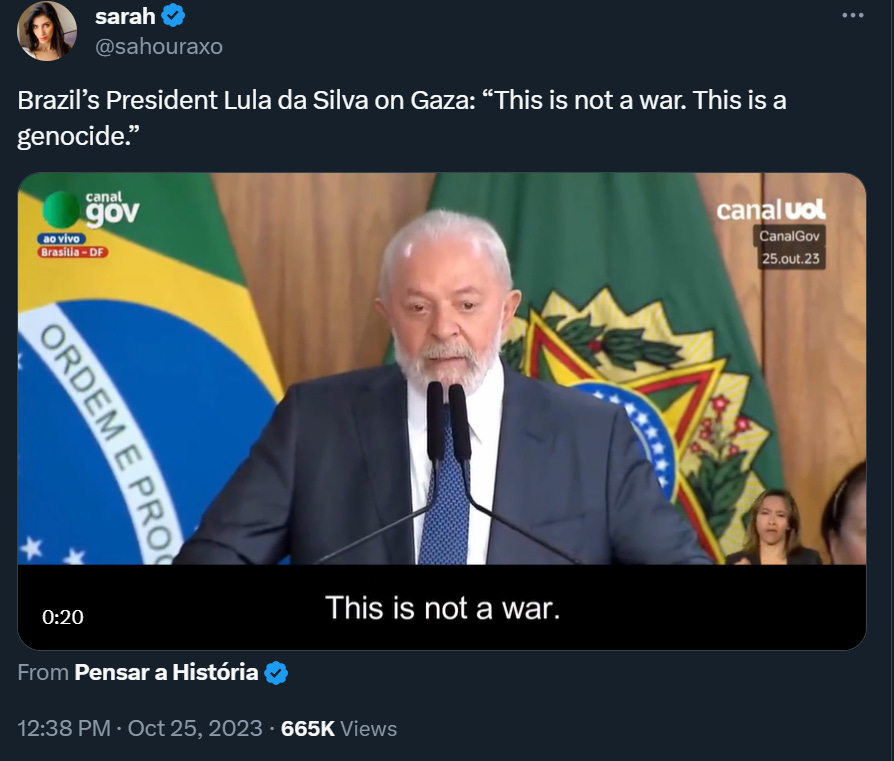Image resolution: width=894 pixels, height=761 pixels.
Task: Open the three-dot more options menu
Action: click(x=852, y=15)
